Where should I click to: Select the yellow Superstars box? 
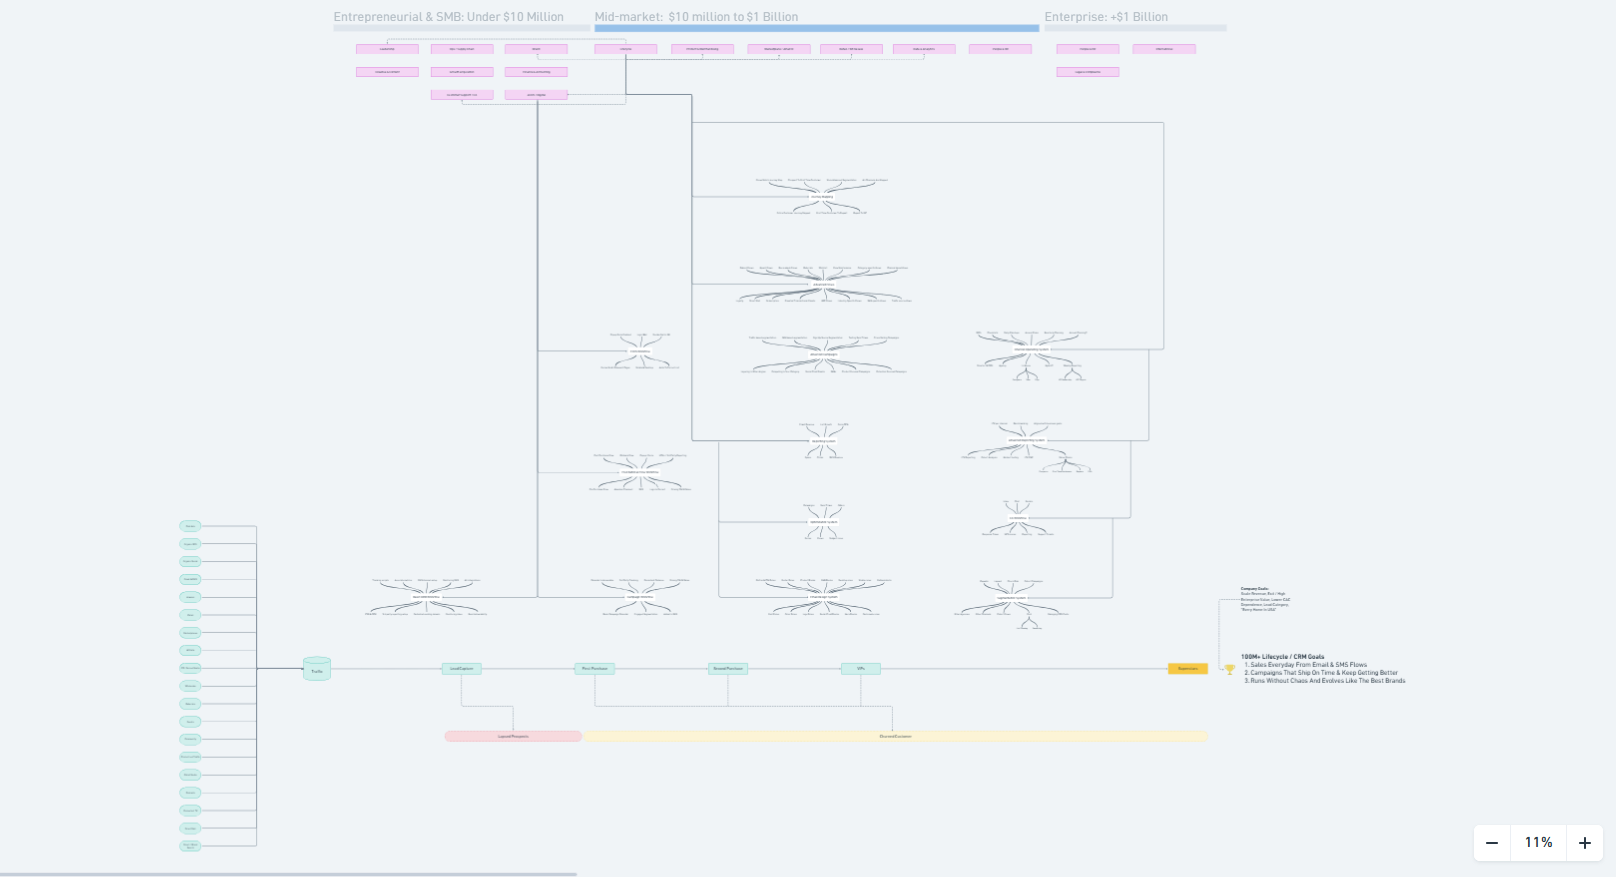1188,669
